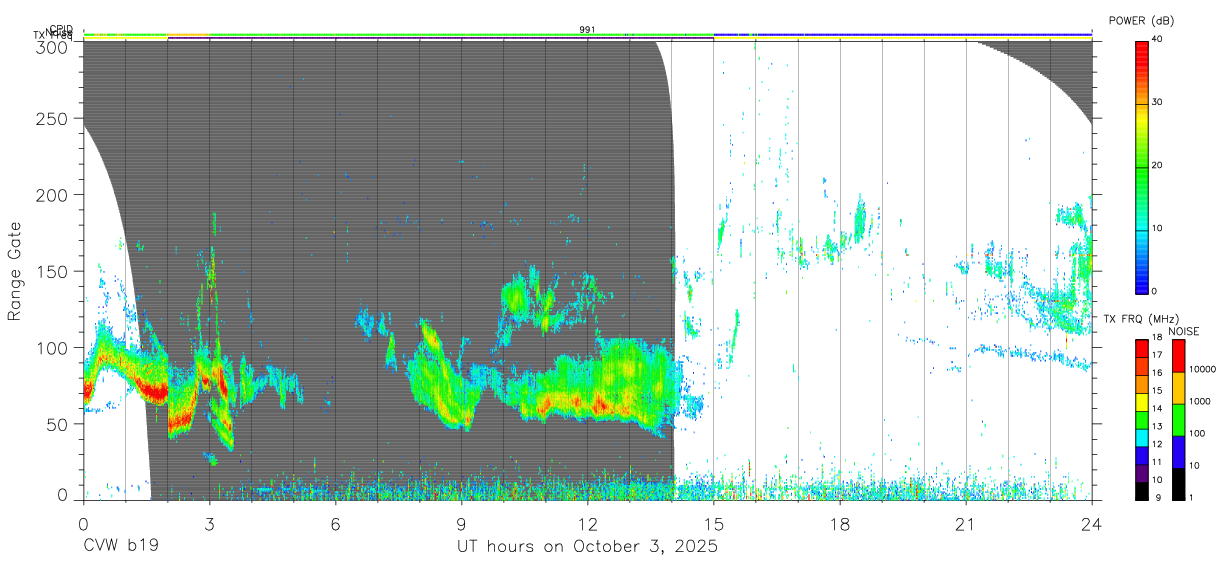1228x567 pixels.
Task: Pick the red top swatch in NOISE legend
Action: [1179, 356]
